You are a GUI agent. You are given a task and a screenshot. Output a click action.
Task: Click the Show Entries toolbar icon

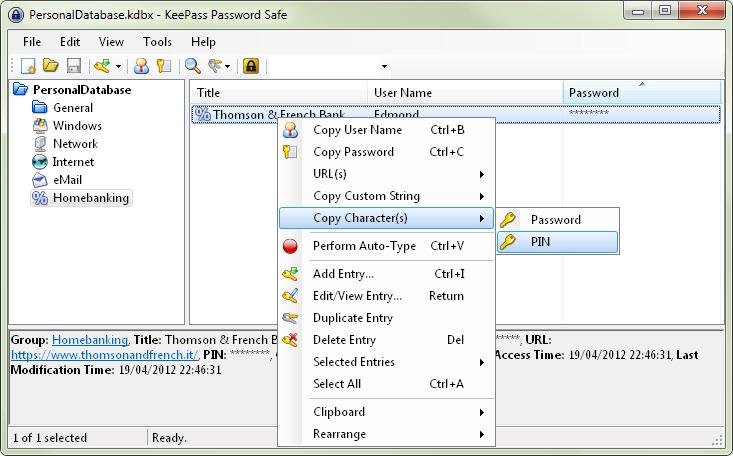[x=215, y=66]
